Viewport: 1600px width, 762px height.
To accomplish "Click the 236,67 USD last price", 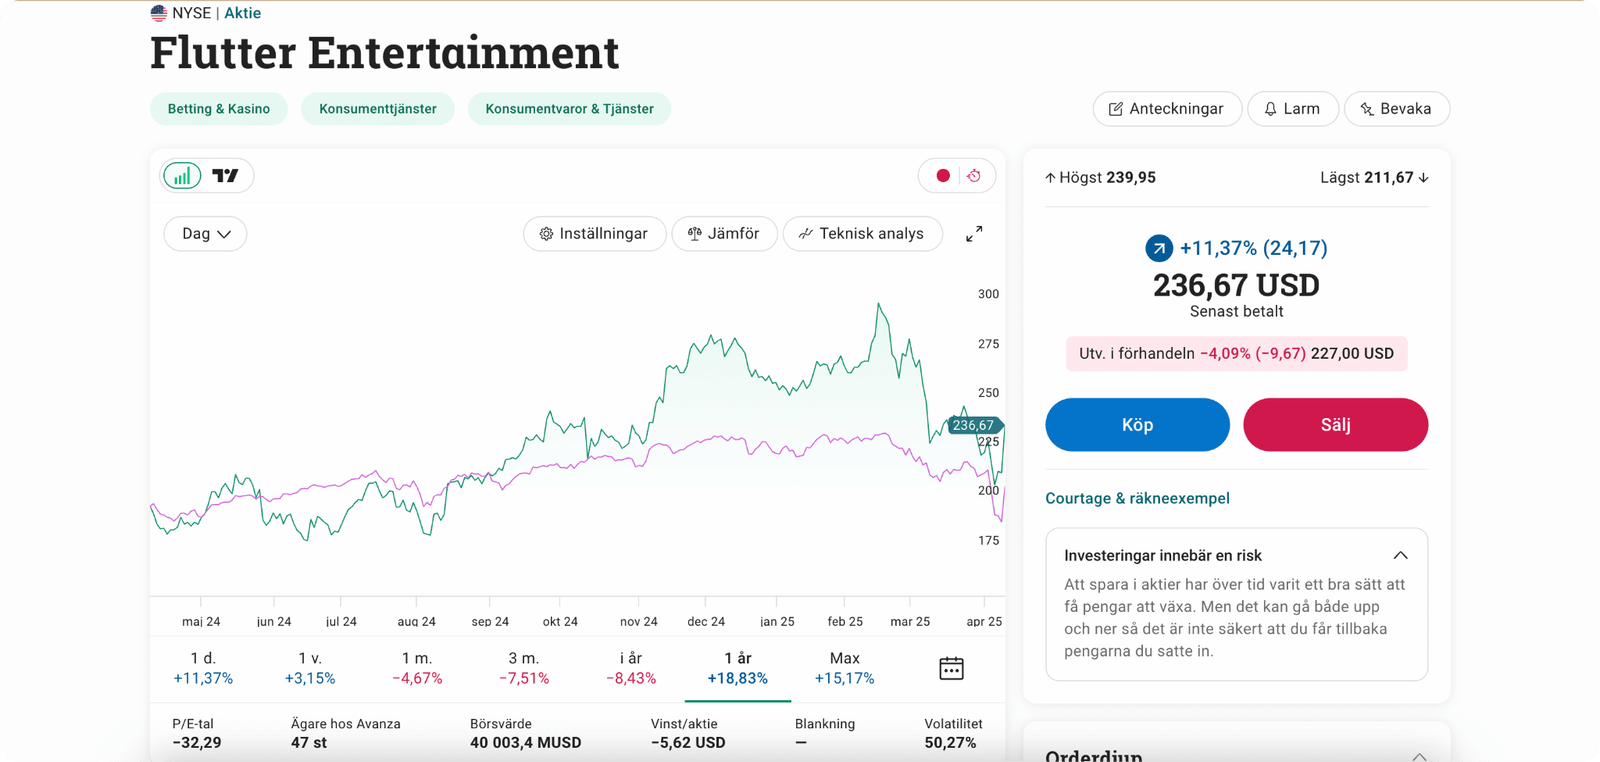I will 1236,286.
